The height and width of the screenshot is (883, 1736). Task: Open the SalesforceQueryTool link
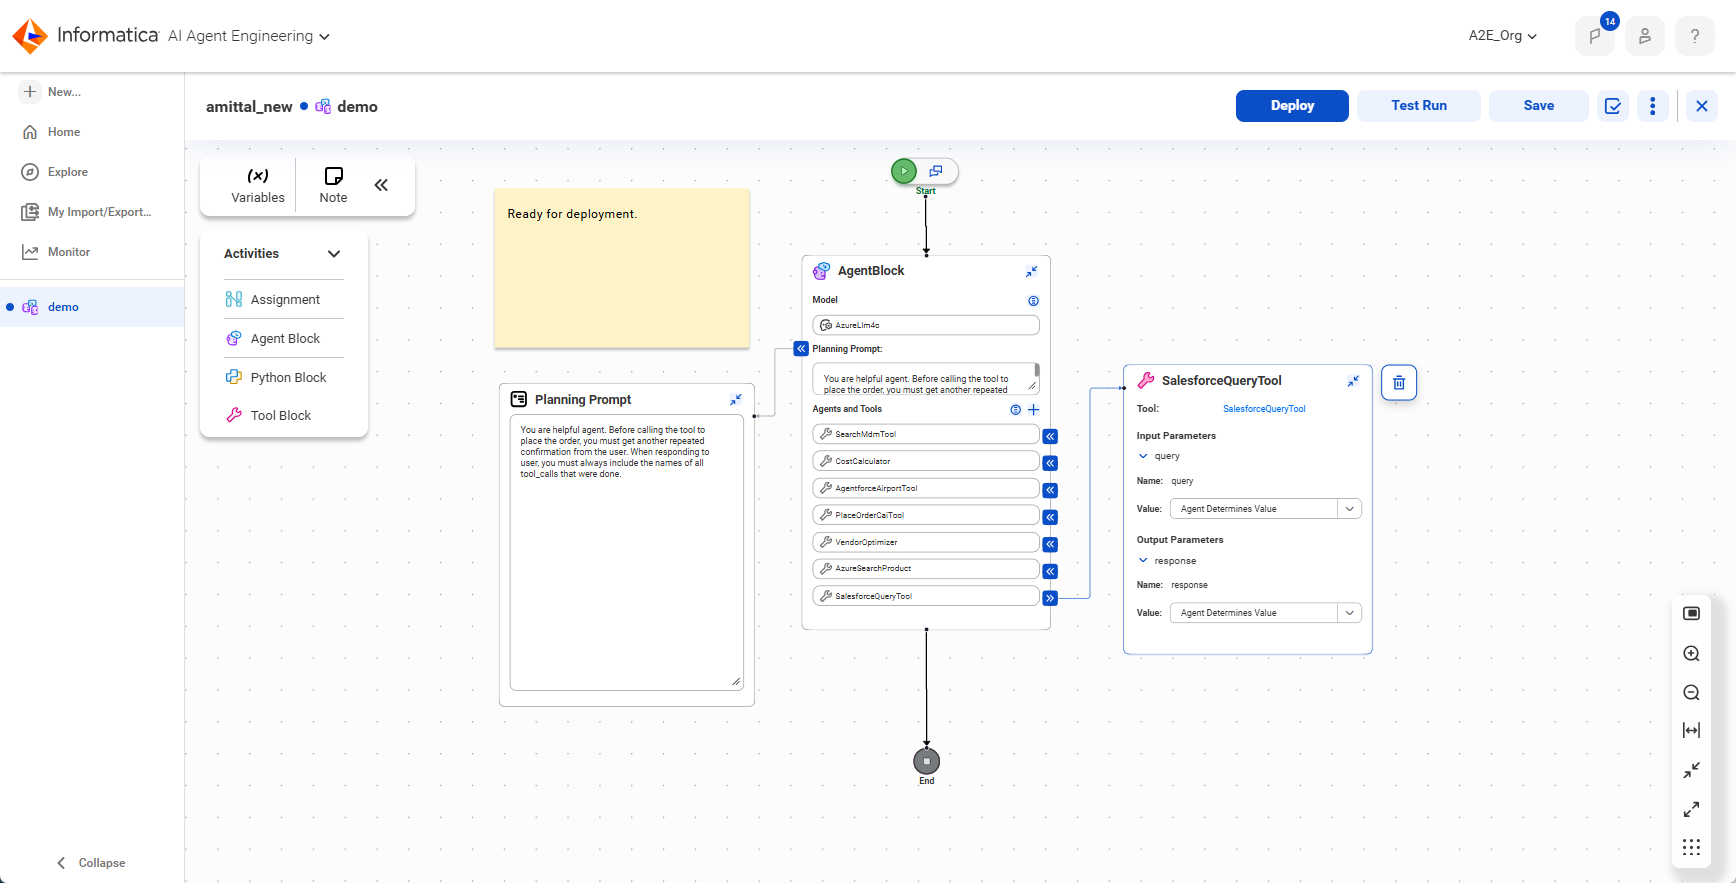1264,409
